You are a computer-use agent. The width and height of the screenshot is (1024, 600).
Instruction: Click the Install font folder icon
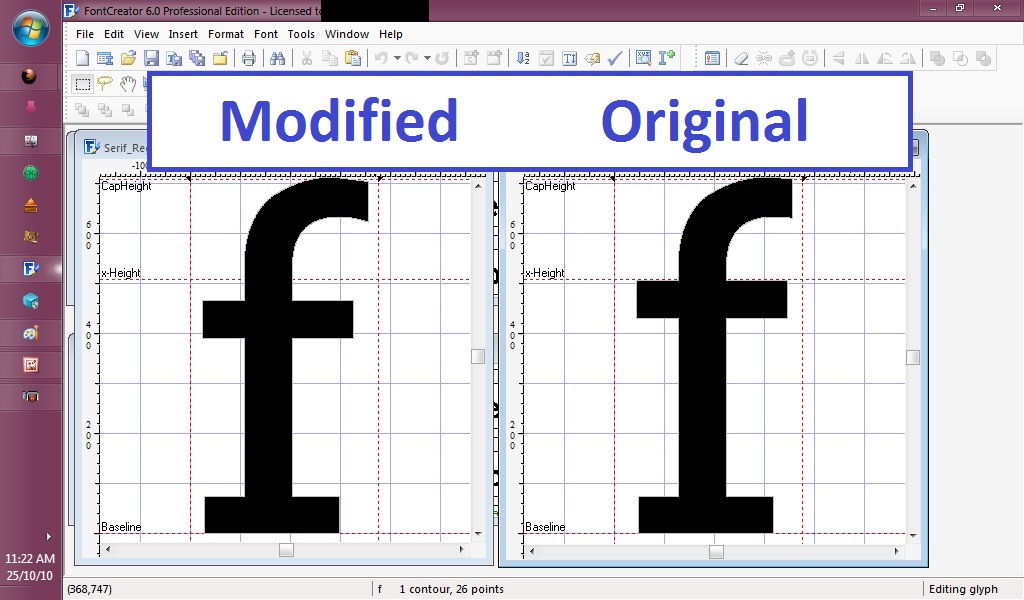pyautogui.click(x=220, y=59)
